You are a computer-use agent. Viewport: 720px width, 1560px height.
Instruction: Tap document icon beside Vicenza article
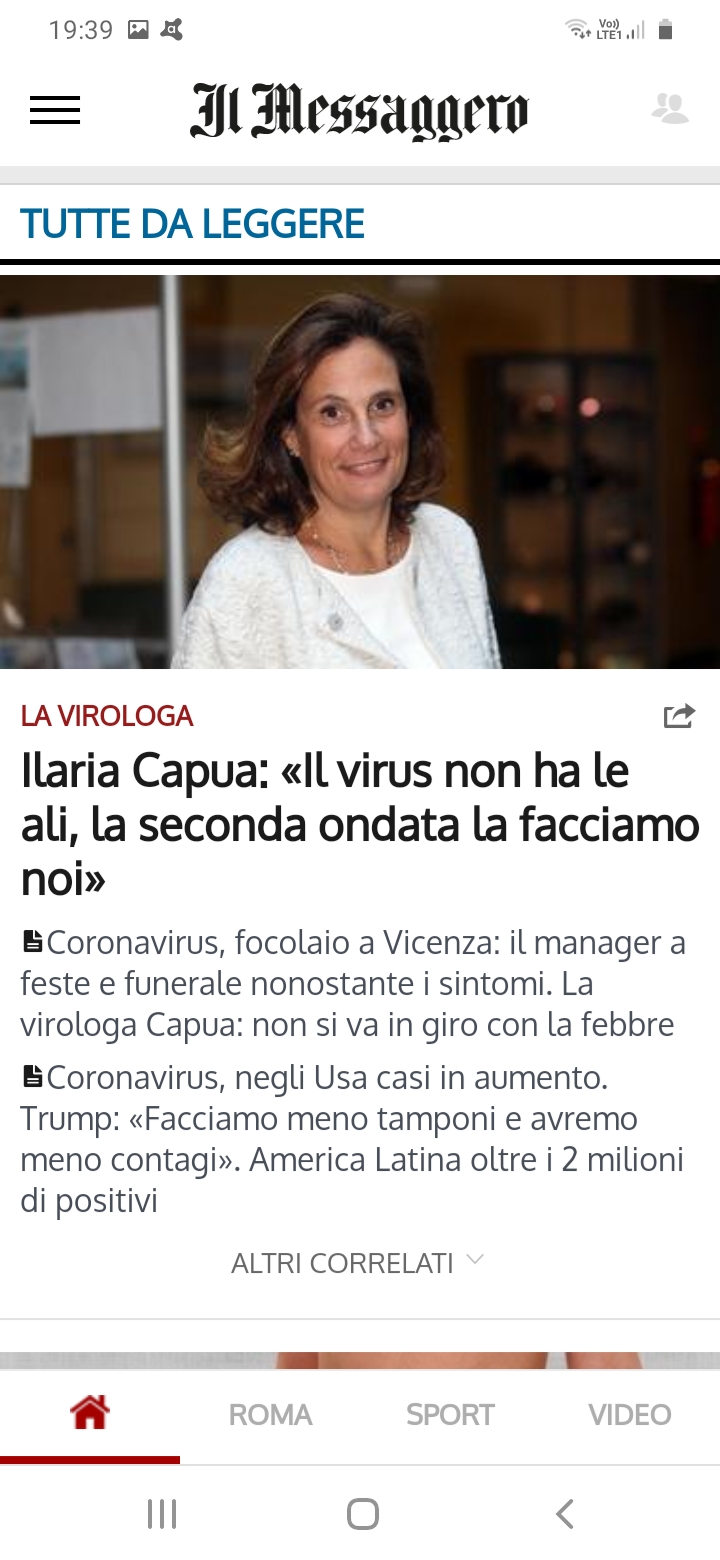click(x=32, y=941)
